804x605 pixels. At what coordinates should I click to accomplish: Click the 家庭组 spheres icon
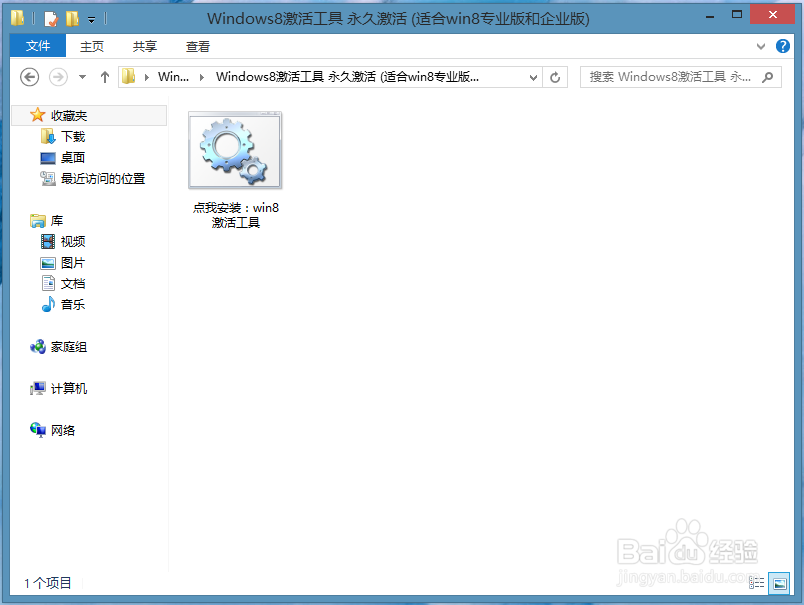click(37, 347)
